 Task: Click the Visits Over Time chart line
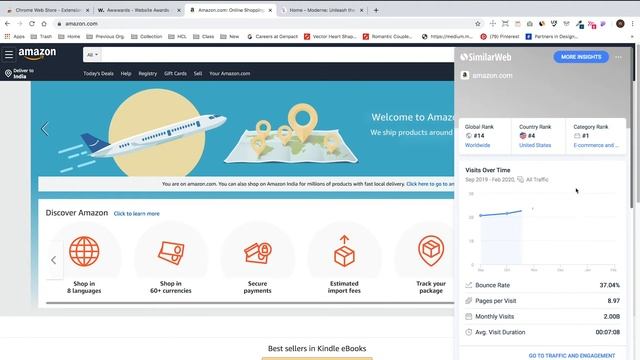click(501, 213)
